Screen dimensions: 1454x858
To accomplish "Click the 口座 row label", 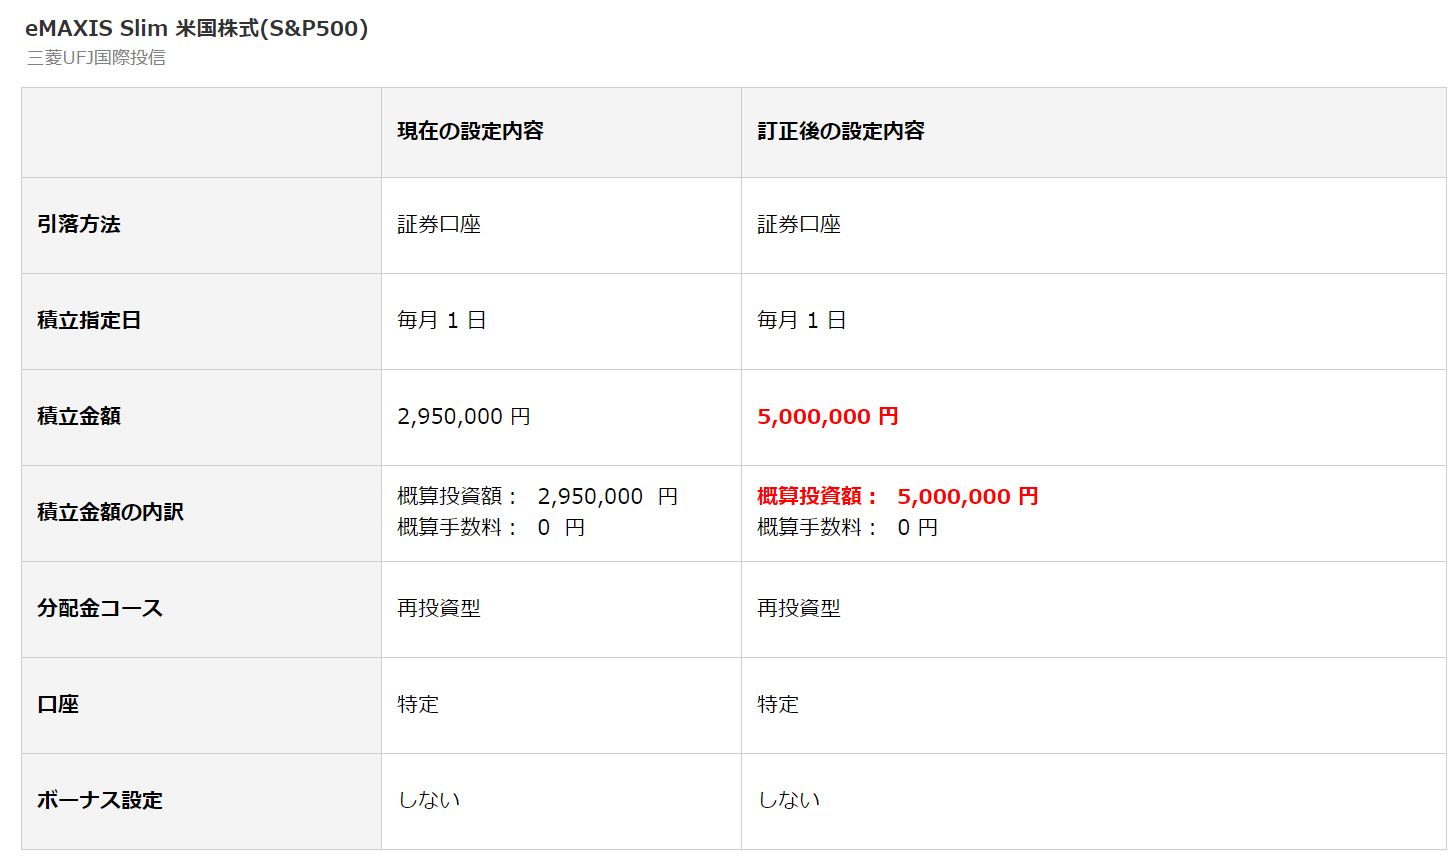I will coord(58,705).
